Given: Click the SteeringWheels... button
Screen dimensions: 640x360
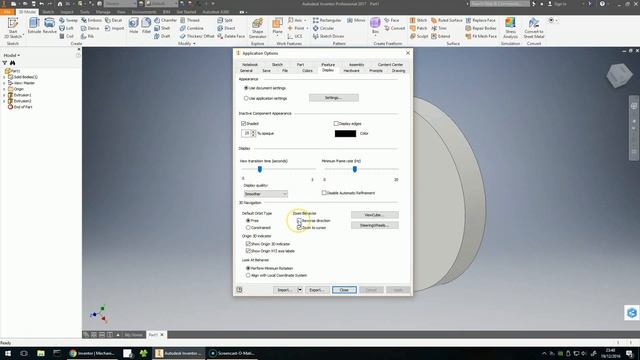Looking at the screenshot, I should click(375, 225).
